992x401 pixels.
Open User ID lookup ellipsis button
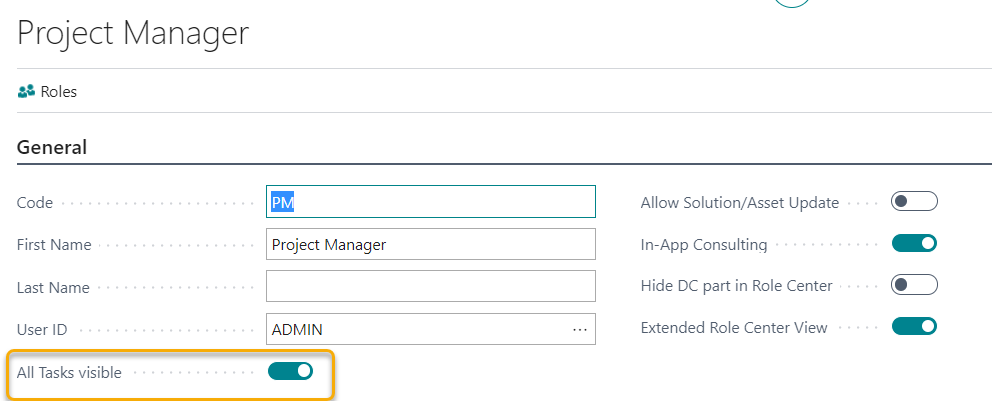click(x=580, y=329)
